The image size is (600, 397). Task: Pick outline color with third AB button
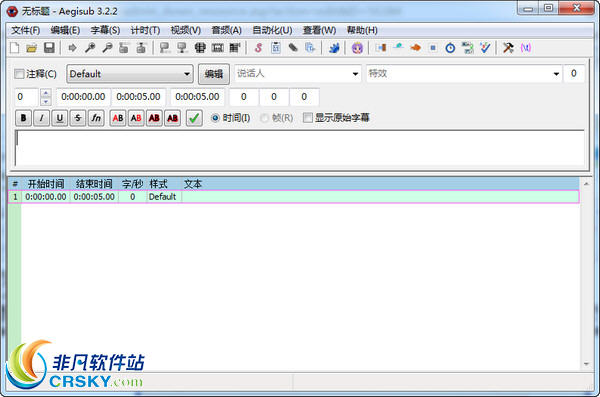(x=154, y=118)
